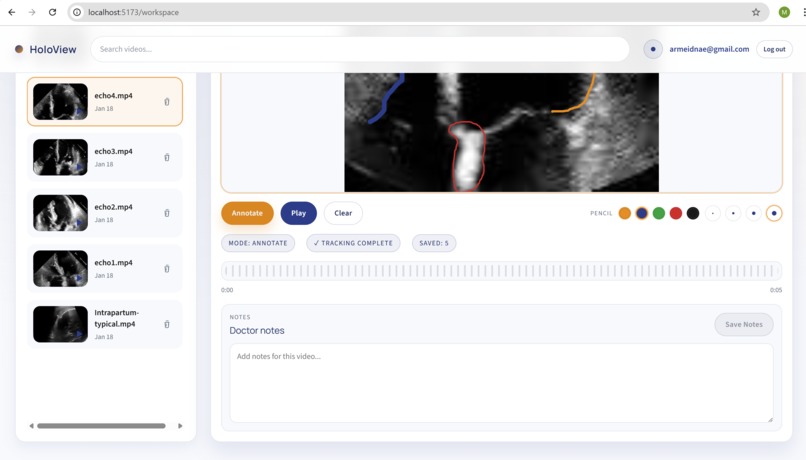Click the browser address bar URL
The width and height of the screenshot is (806, 460).
(x=133, y=12)
